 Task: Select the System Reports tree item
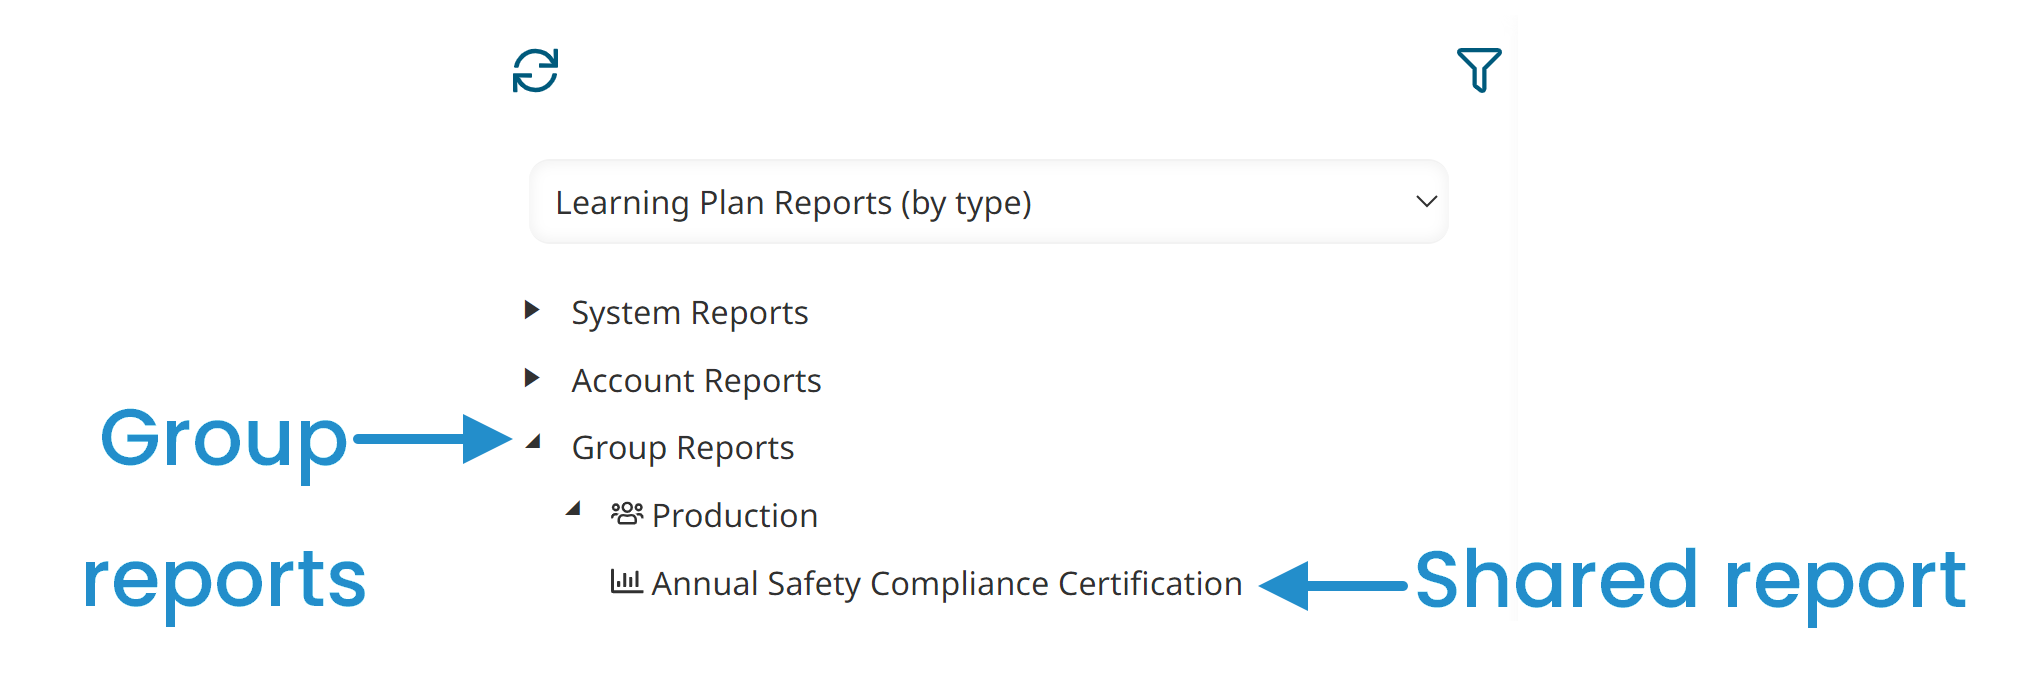689,311
